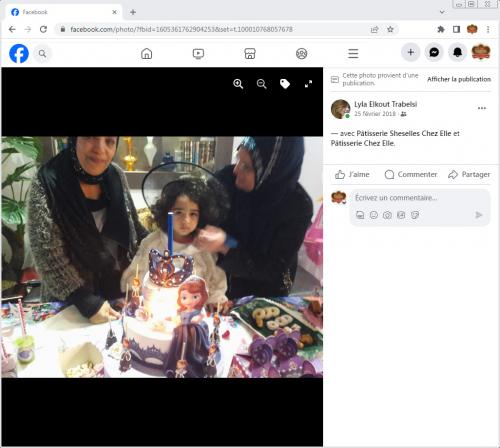The image size is (500, 448).
Task: Open a new browser tab
Action: tap(133, 12)
